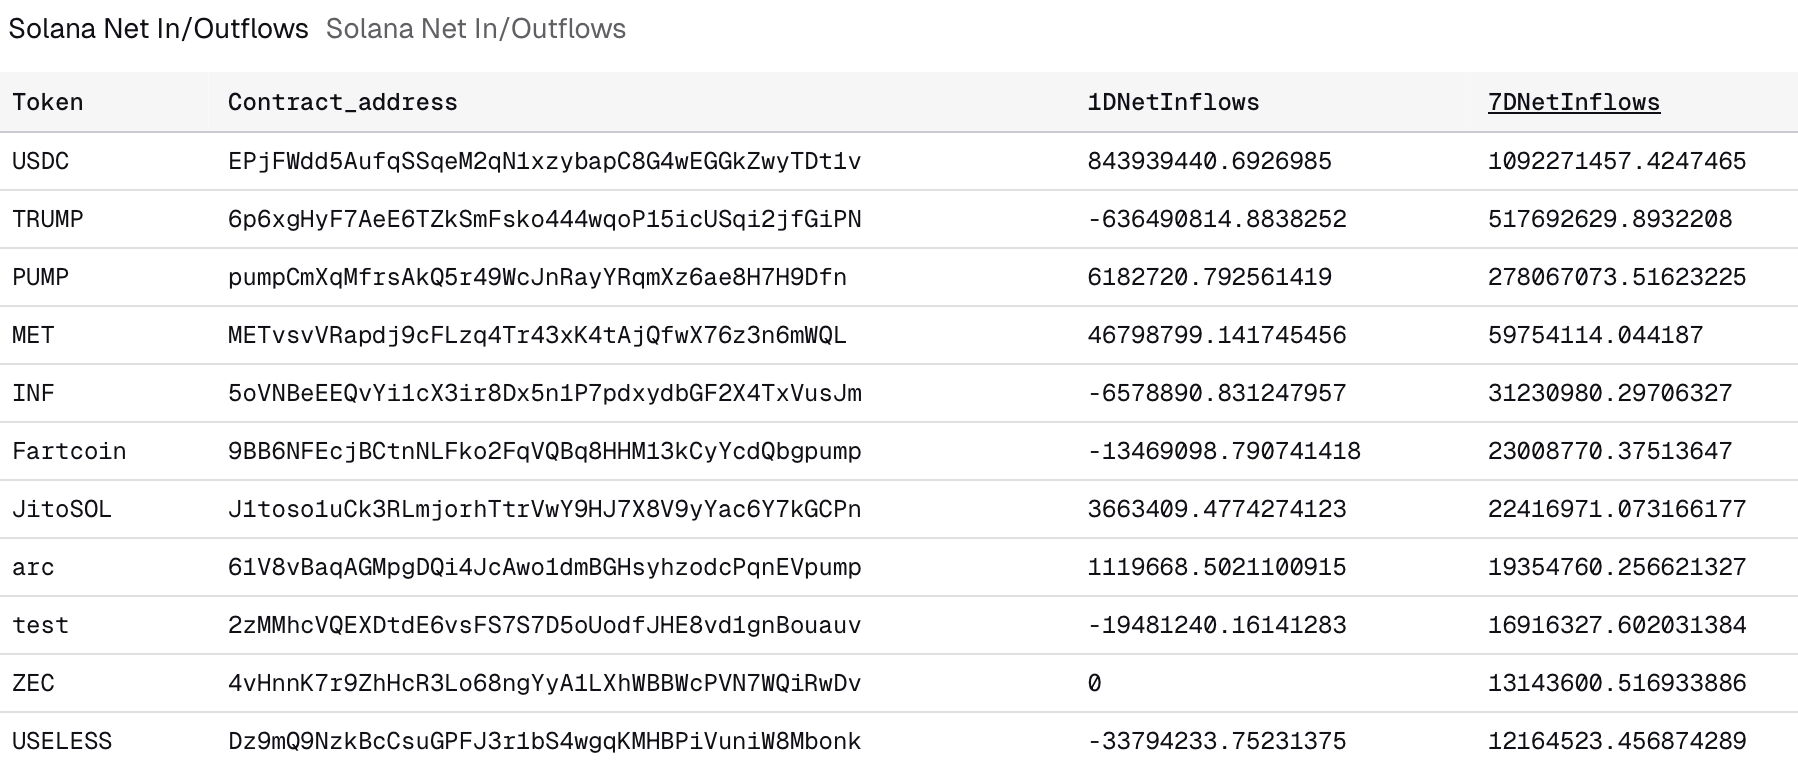This screenshot has width=1798, height=766.
Task: Select the TRUMP token cell
Action: coord(48,219)
